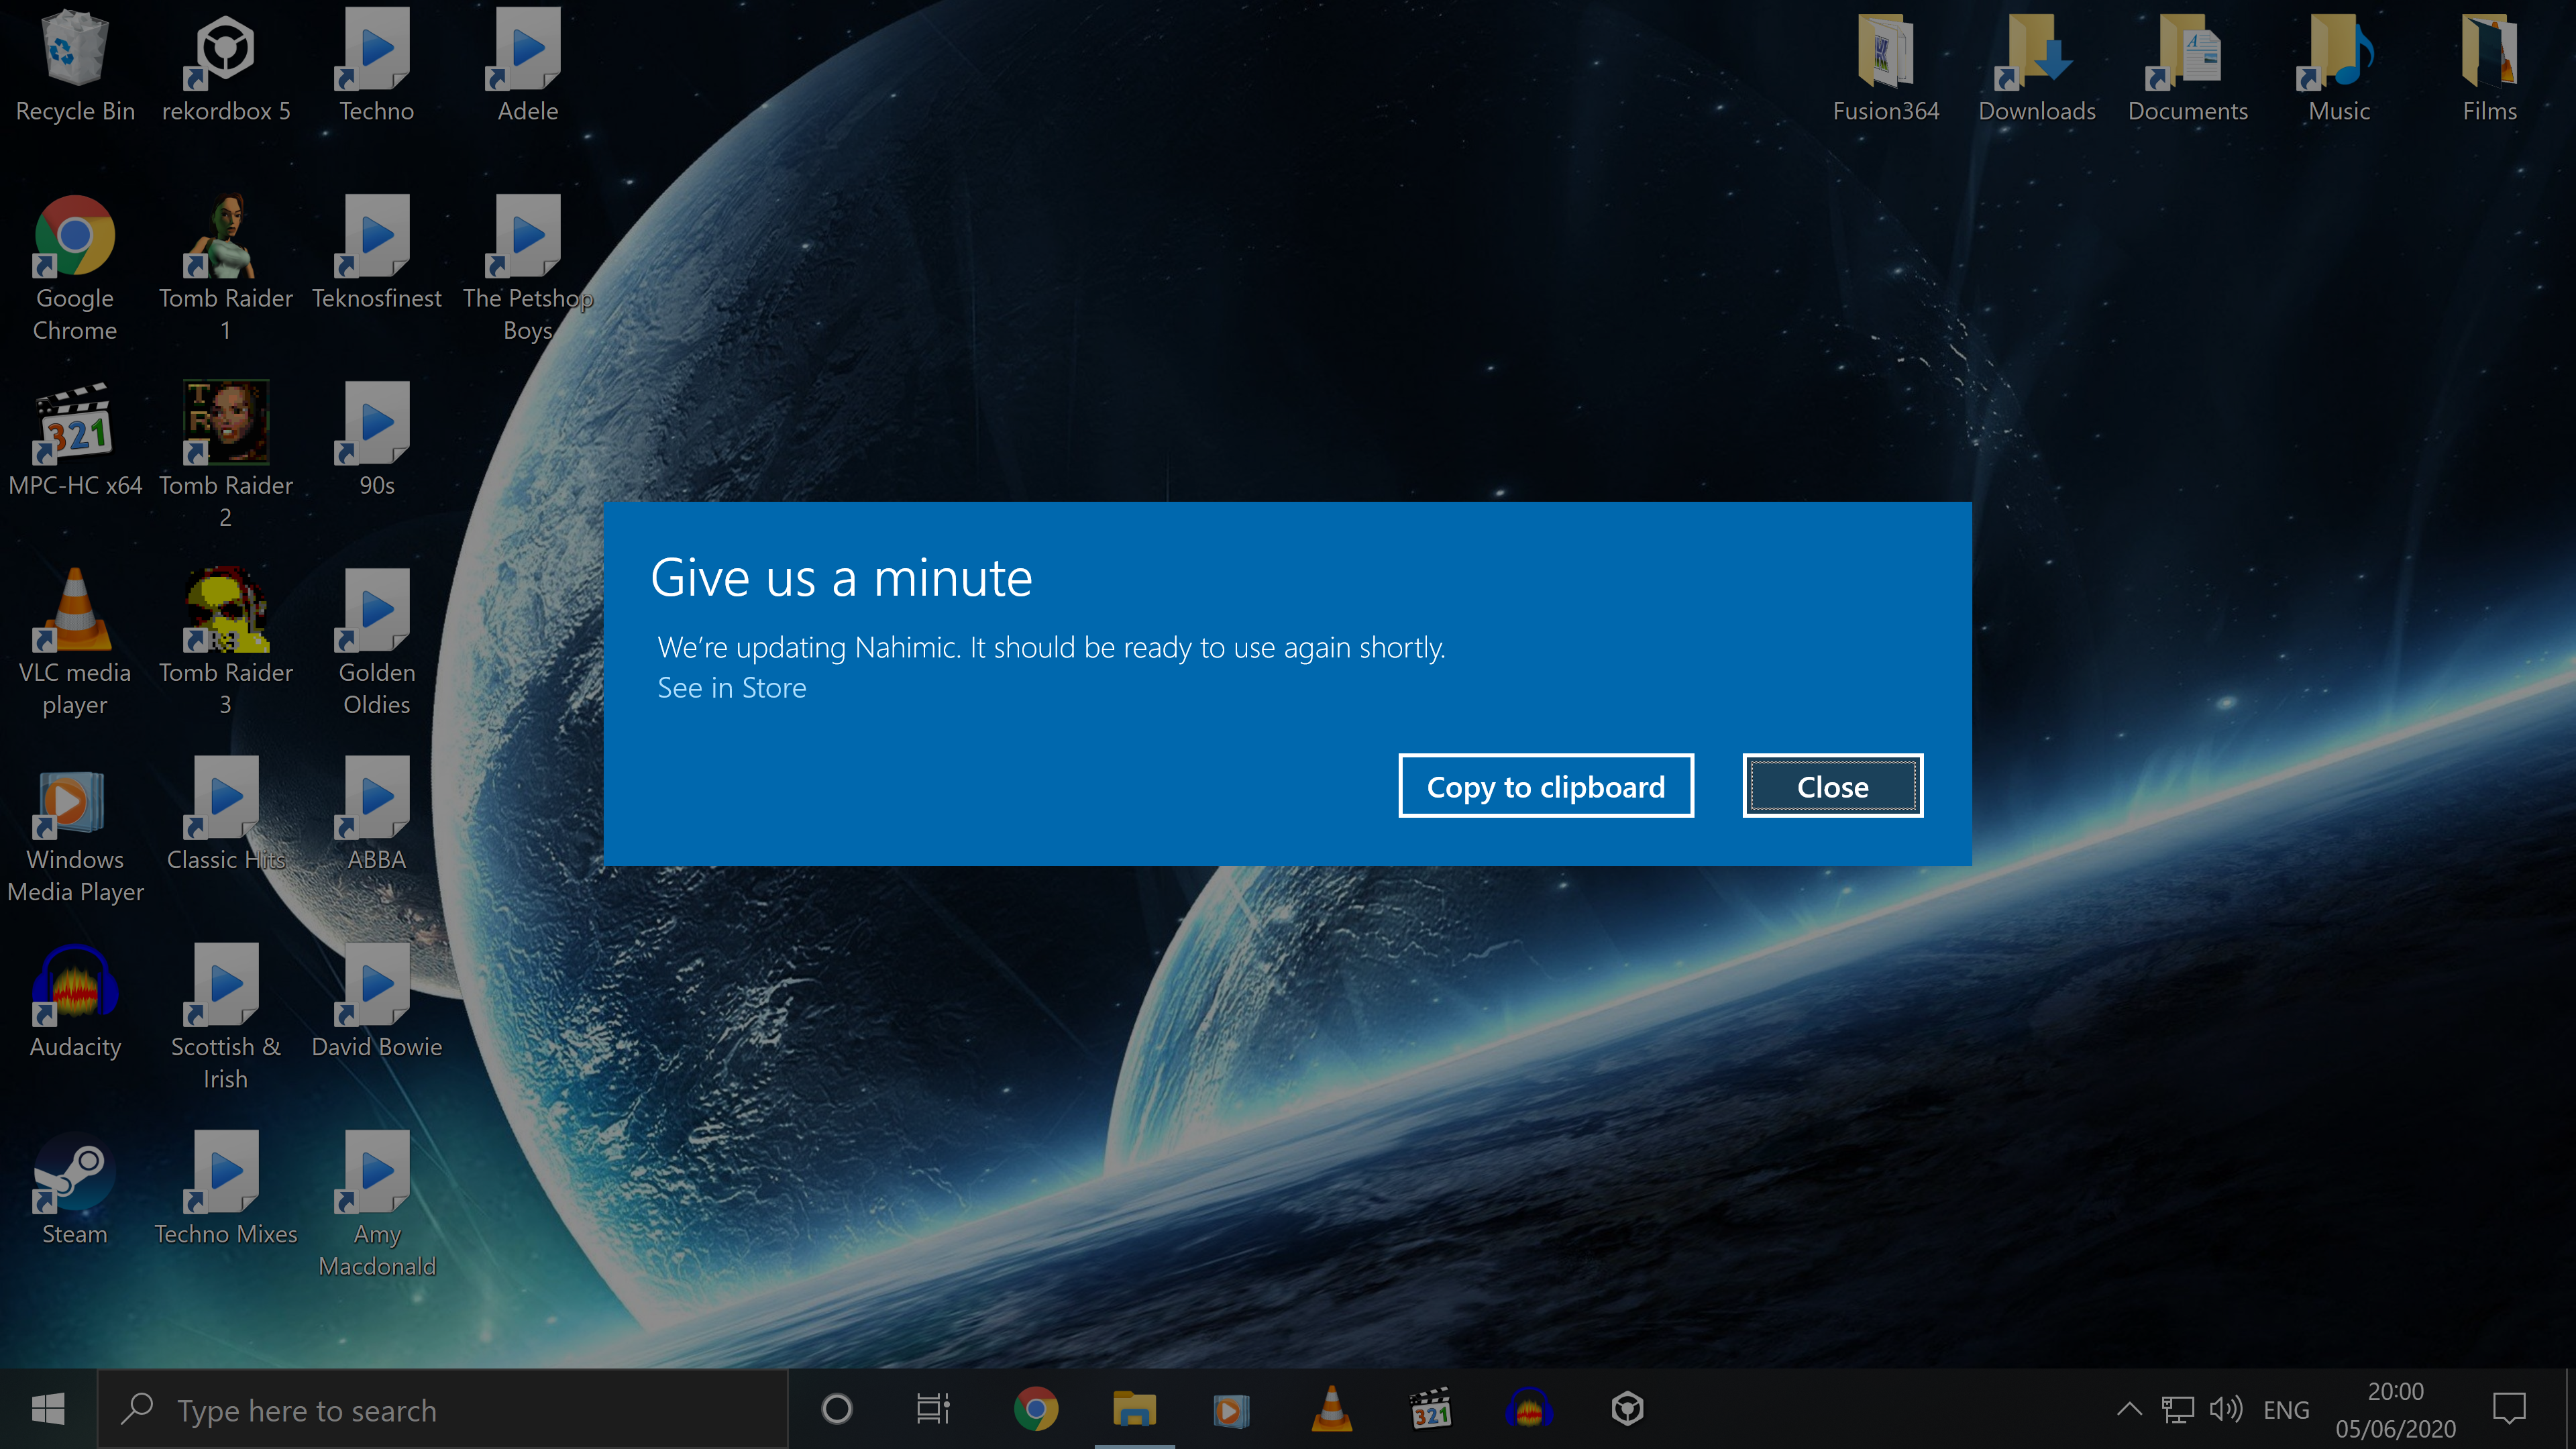Expand the system tray hidden icons chevron

click(2129, 1409)
